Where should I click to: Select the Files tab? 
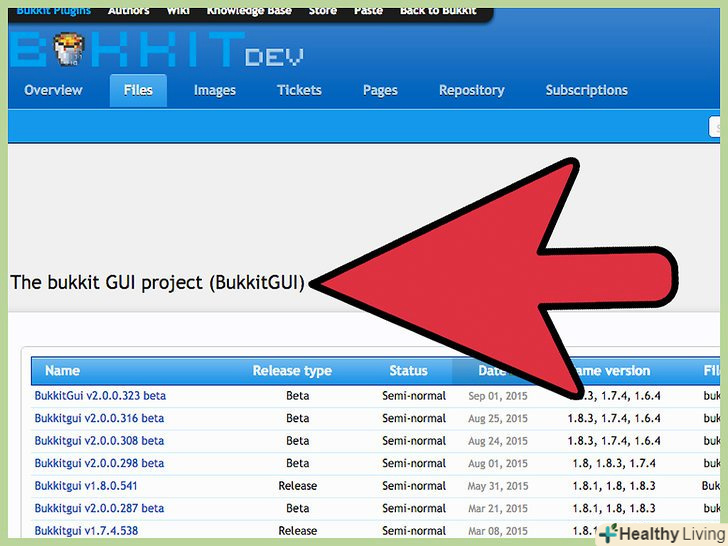pyautogui.click(x=138, y=90)
